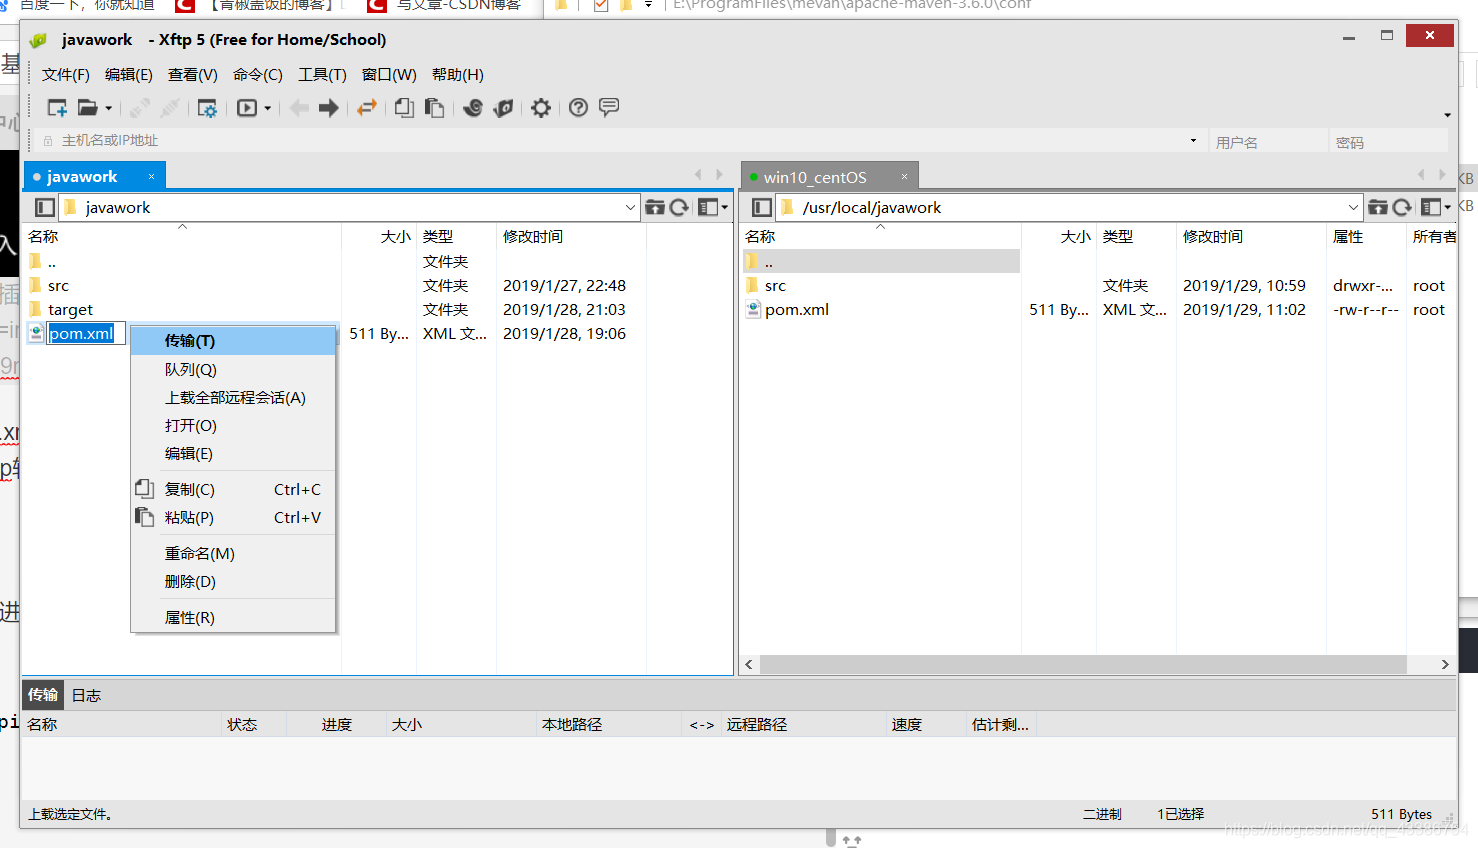Open the 文件(F) menu

tap(65, 75)
